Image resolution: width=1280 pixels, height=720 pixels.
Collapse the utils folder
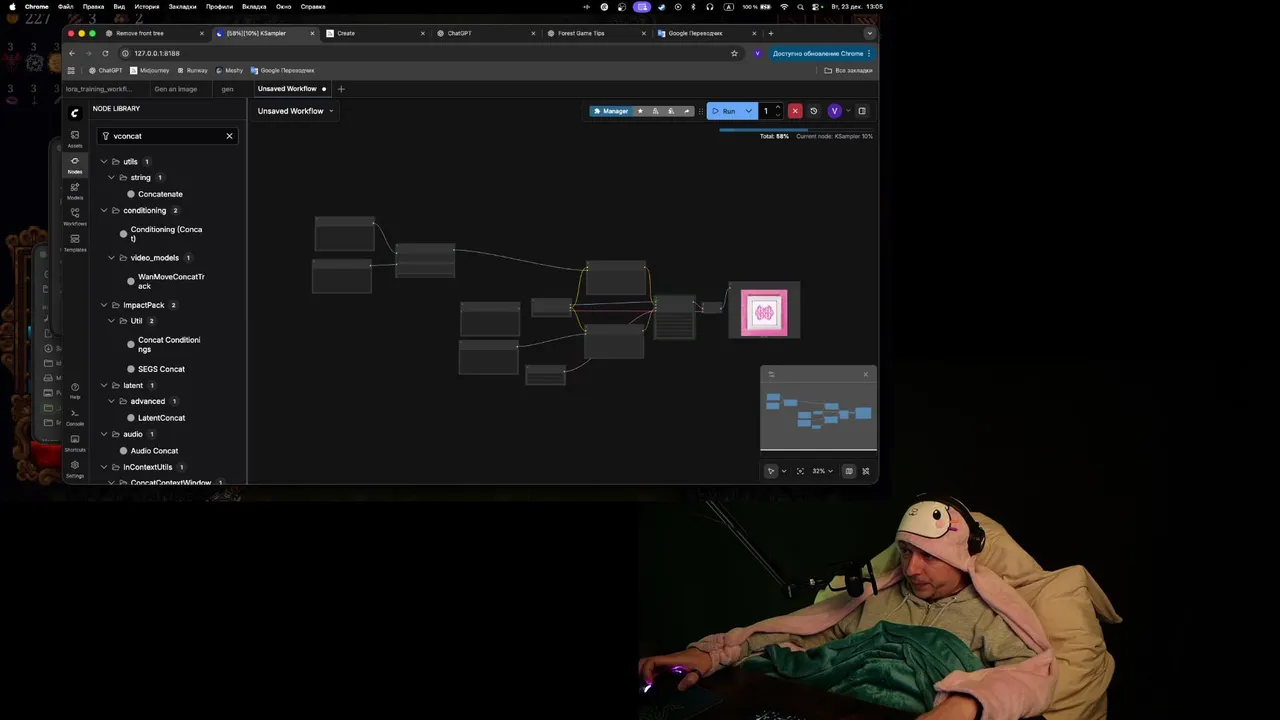coord(104,161)
